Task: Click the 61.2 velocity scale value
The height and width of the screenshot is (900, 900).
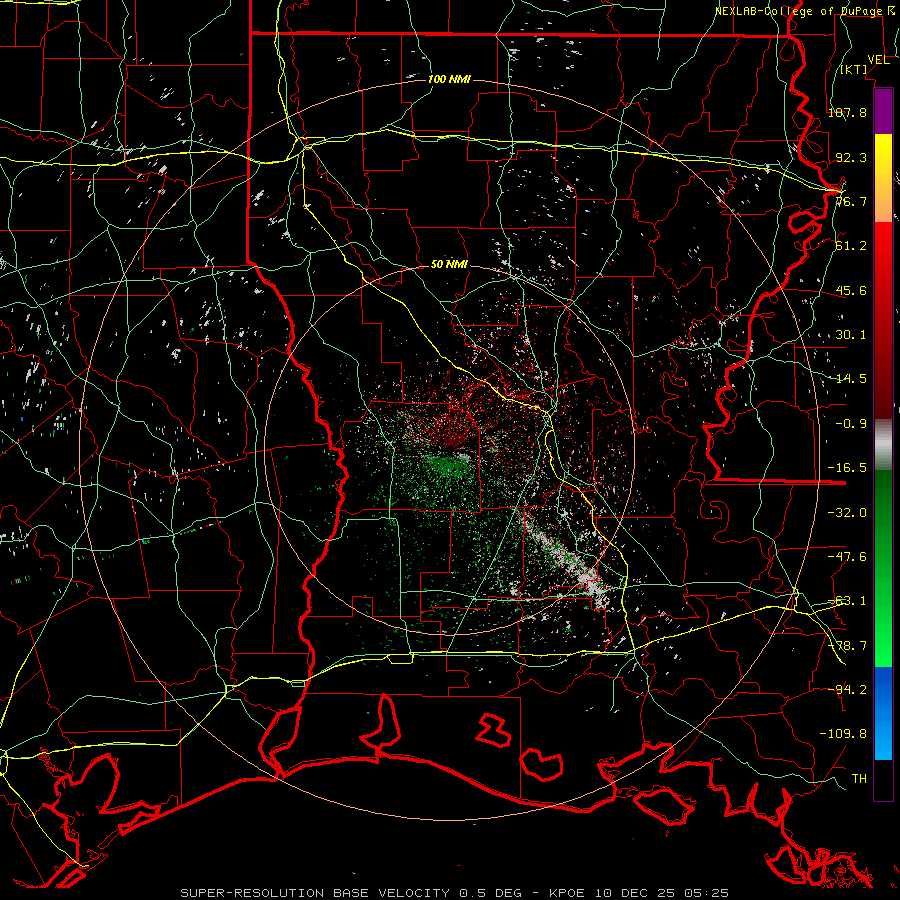Action: point(851,246)
